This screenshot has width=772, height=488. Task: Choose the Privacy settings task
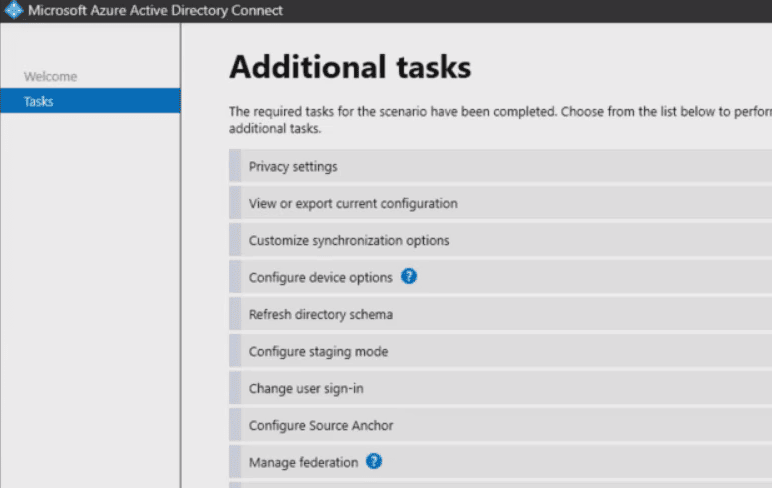[x=500, y=166]
